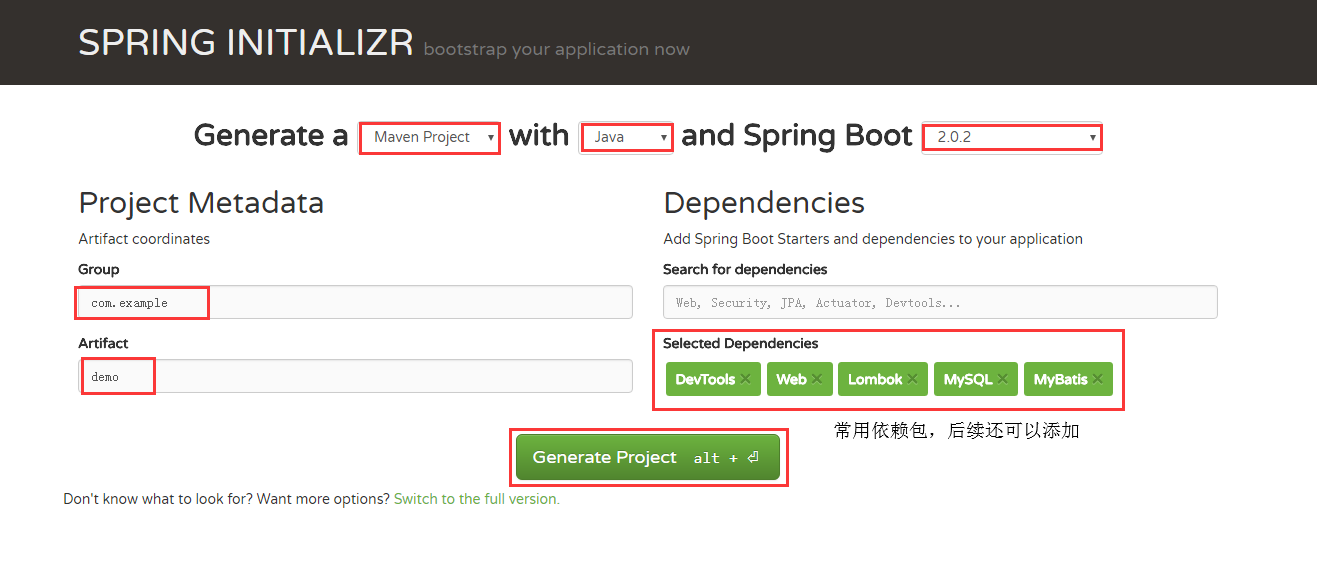Open the Spring Boot 2.0.2 version dropdown
Image resolution: width=1317 pixels, height=563 pixels.
point(1012,137)
